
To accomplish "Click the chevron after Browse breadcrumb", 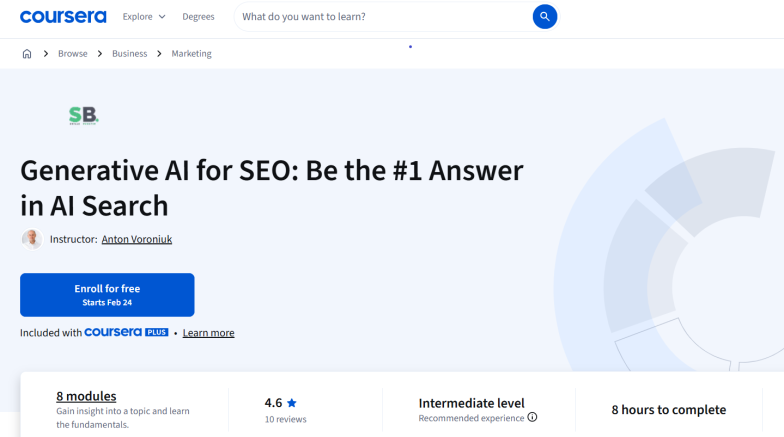I will pyautogui.click(x=100, y=54).
